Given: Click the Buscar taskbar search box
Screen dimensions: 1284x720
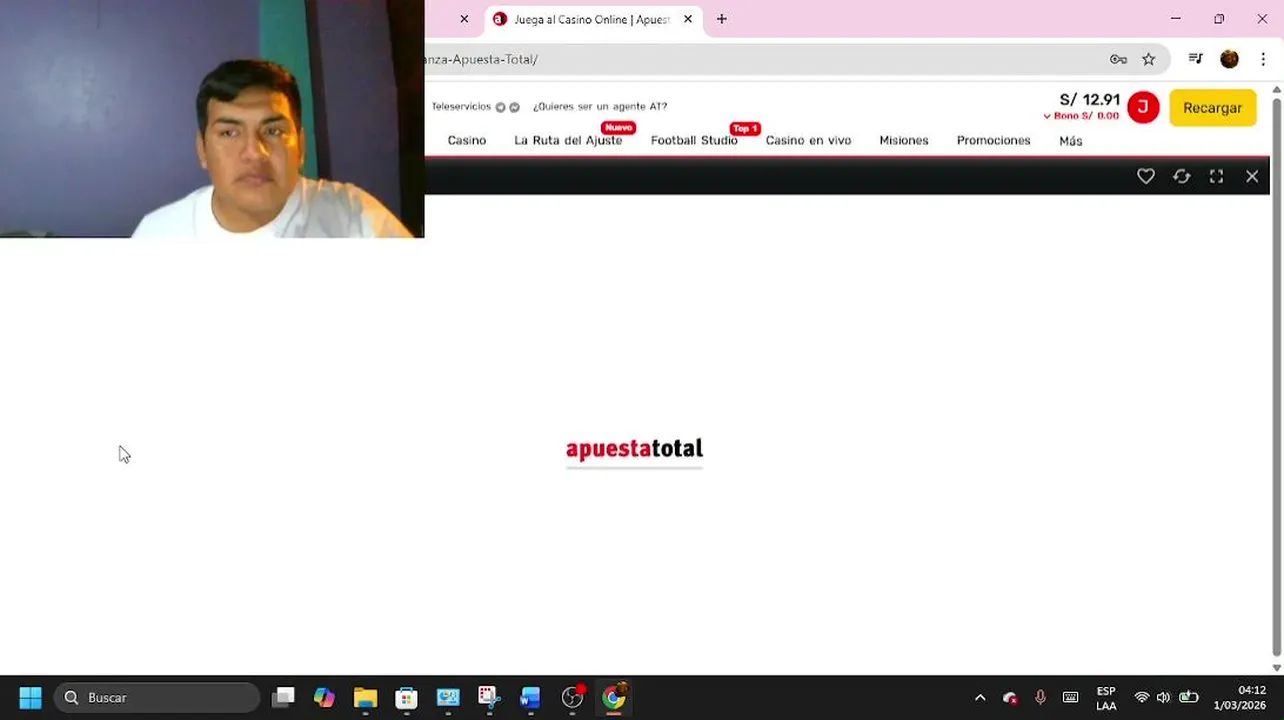Looking at the screenshot, I should click(x=156, y=697).
